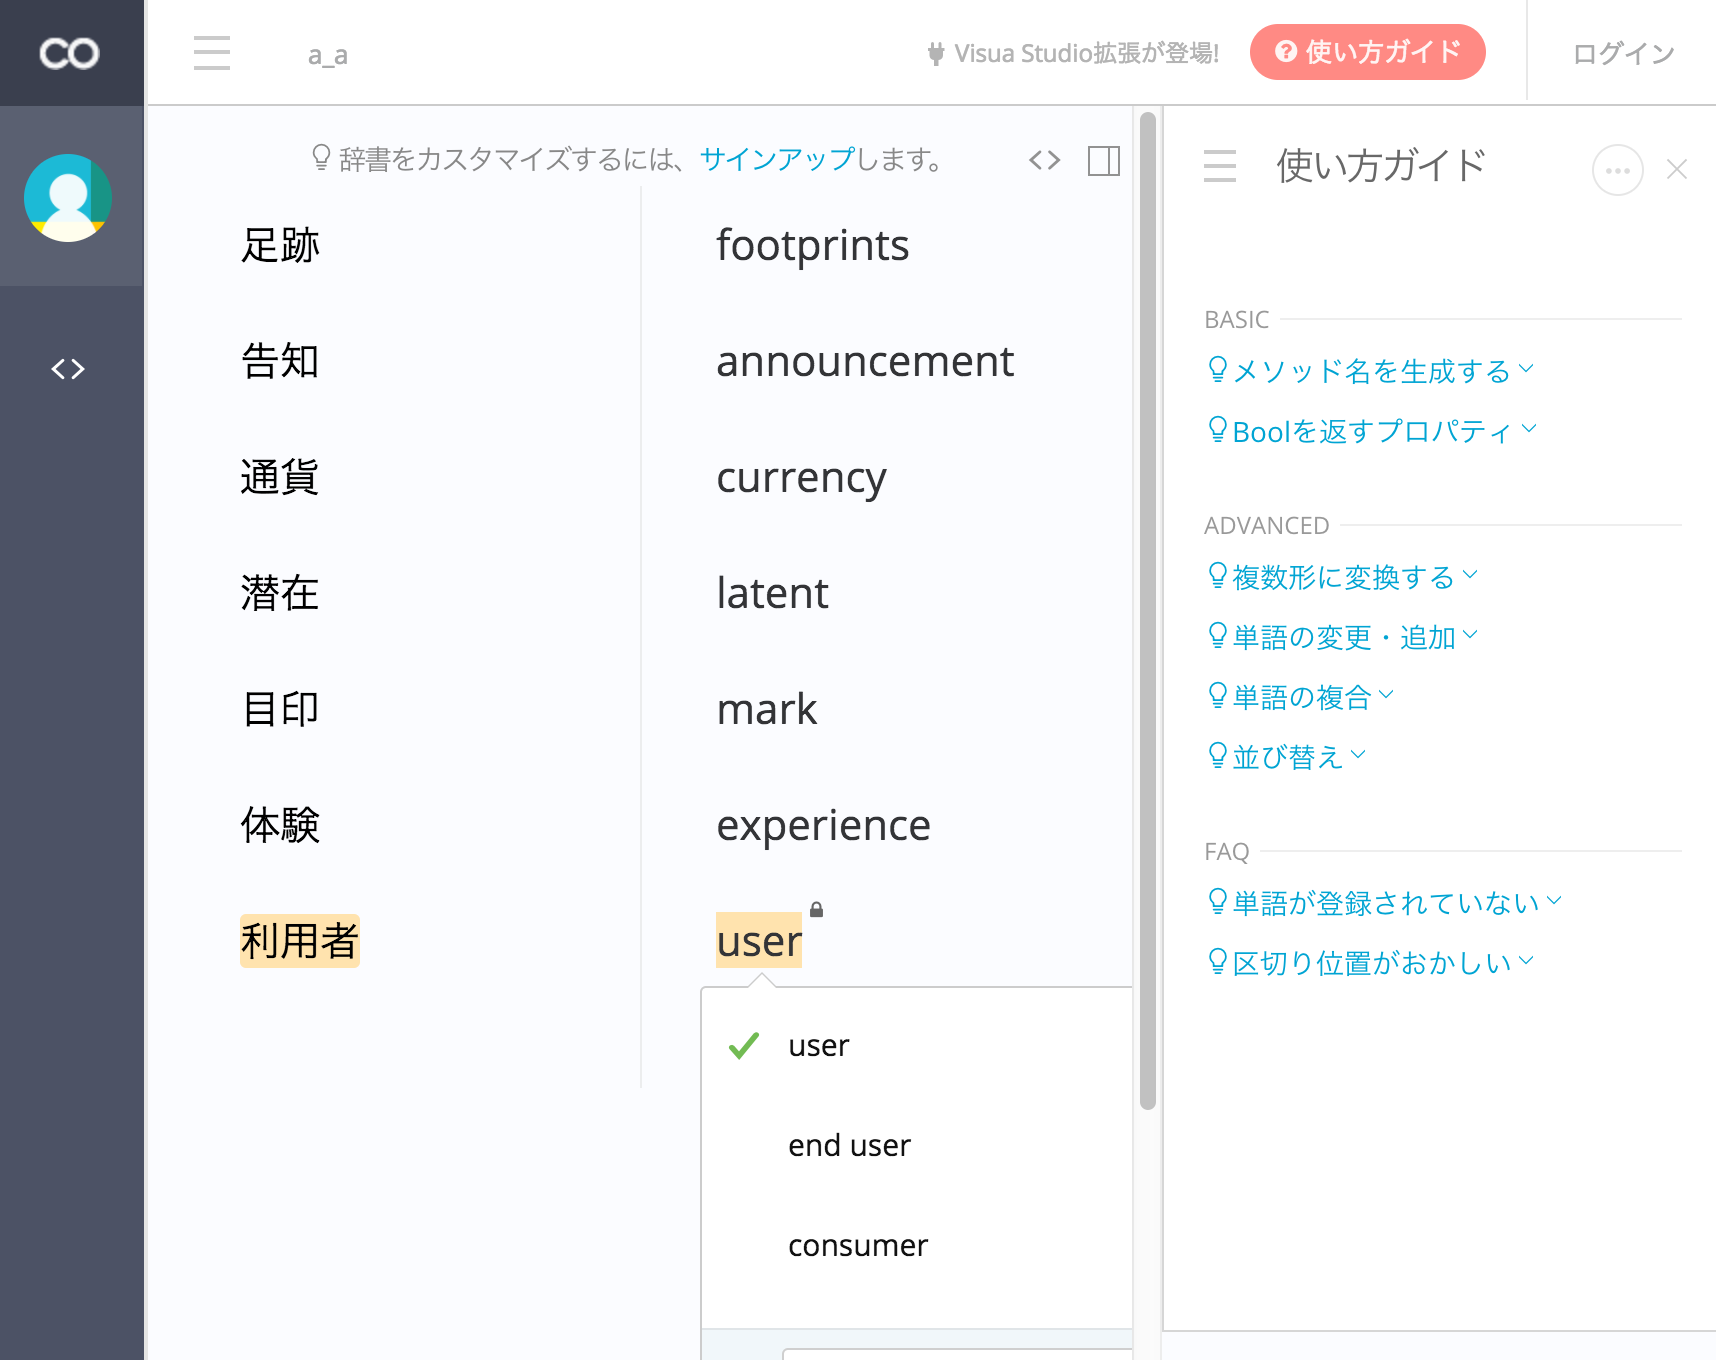This screenshot has height=1360, width=1716.
Task: Expand the 複数形に変換する topic
Action: coord(1343,577)
